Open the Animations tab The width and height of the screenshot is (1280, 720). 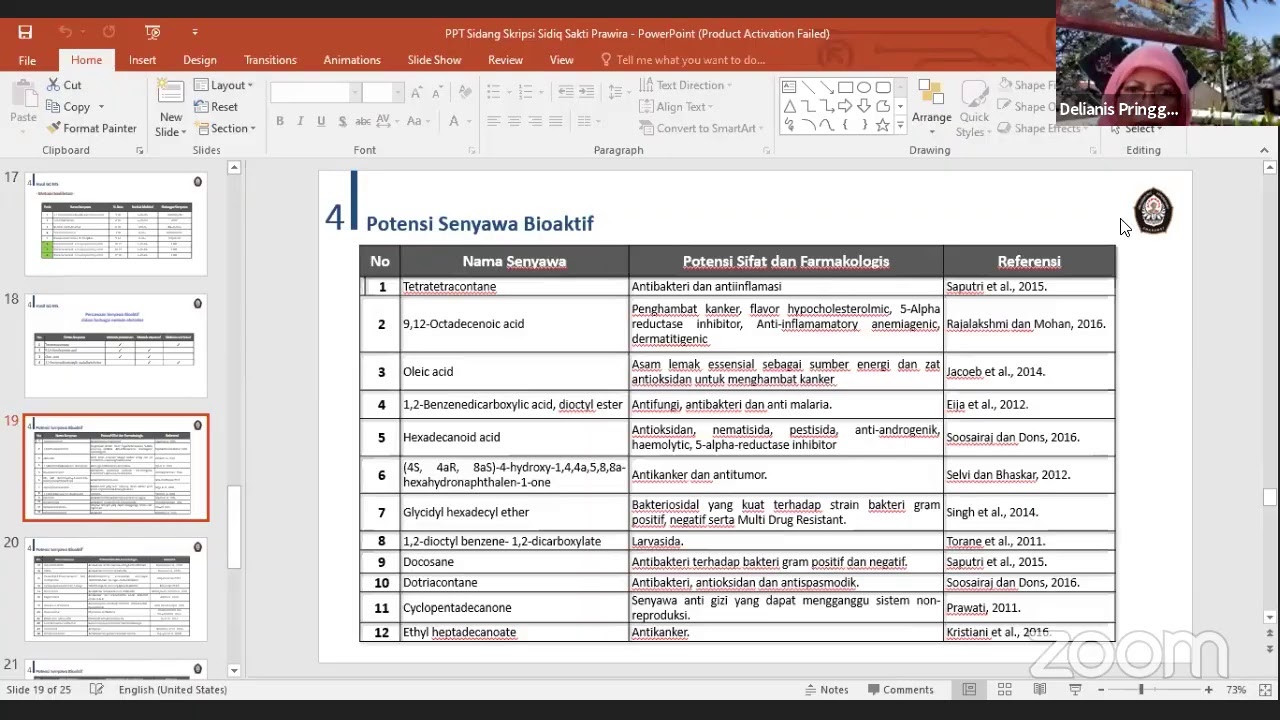coord(352,60)
